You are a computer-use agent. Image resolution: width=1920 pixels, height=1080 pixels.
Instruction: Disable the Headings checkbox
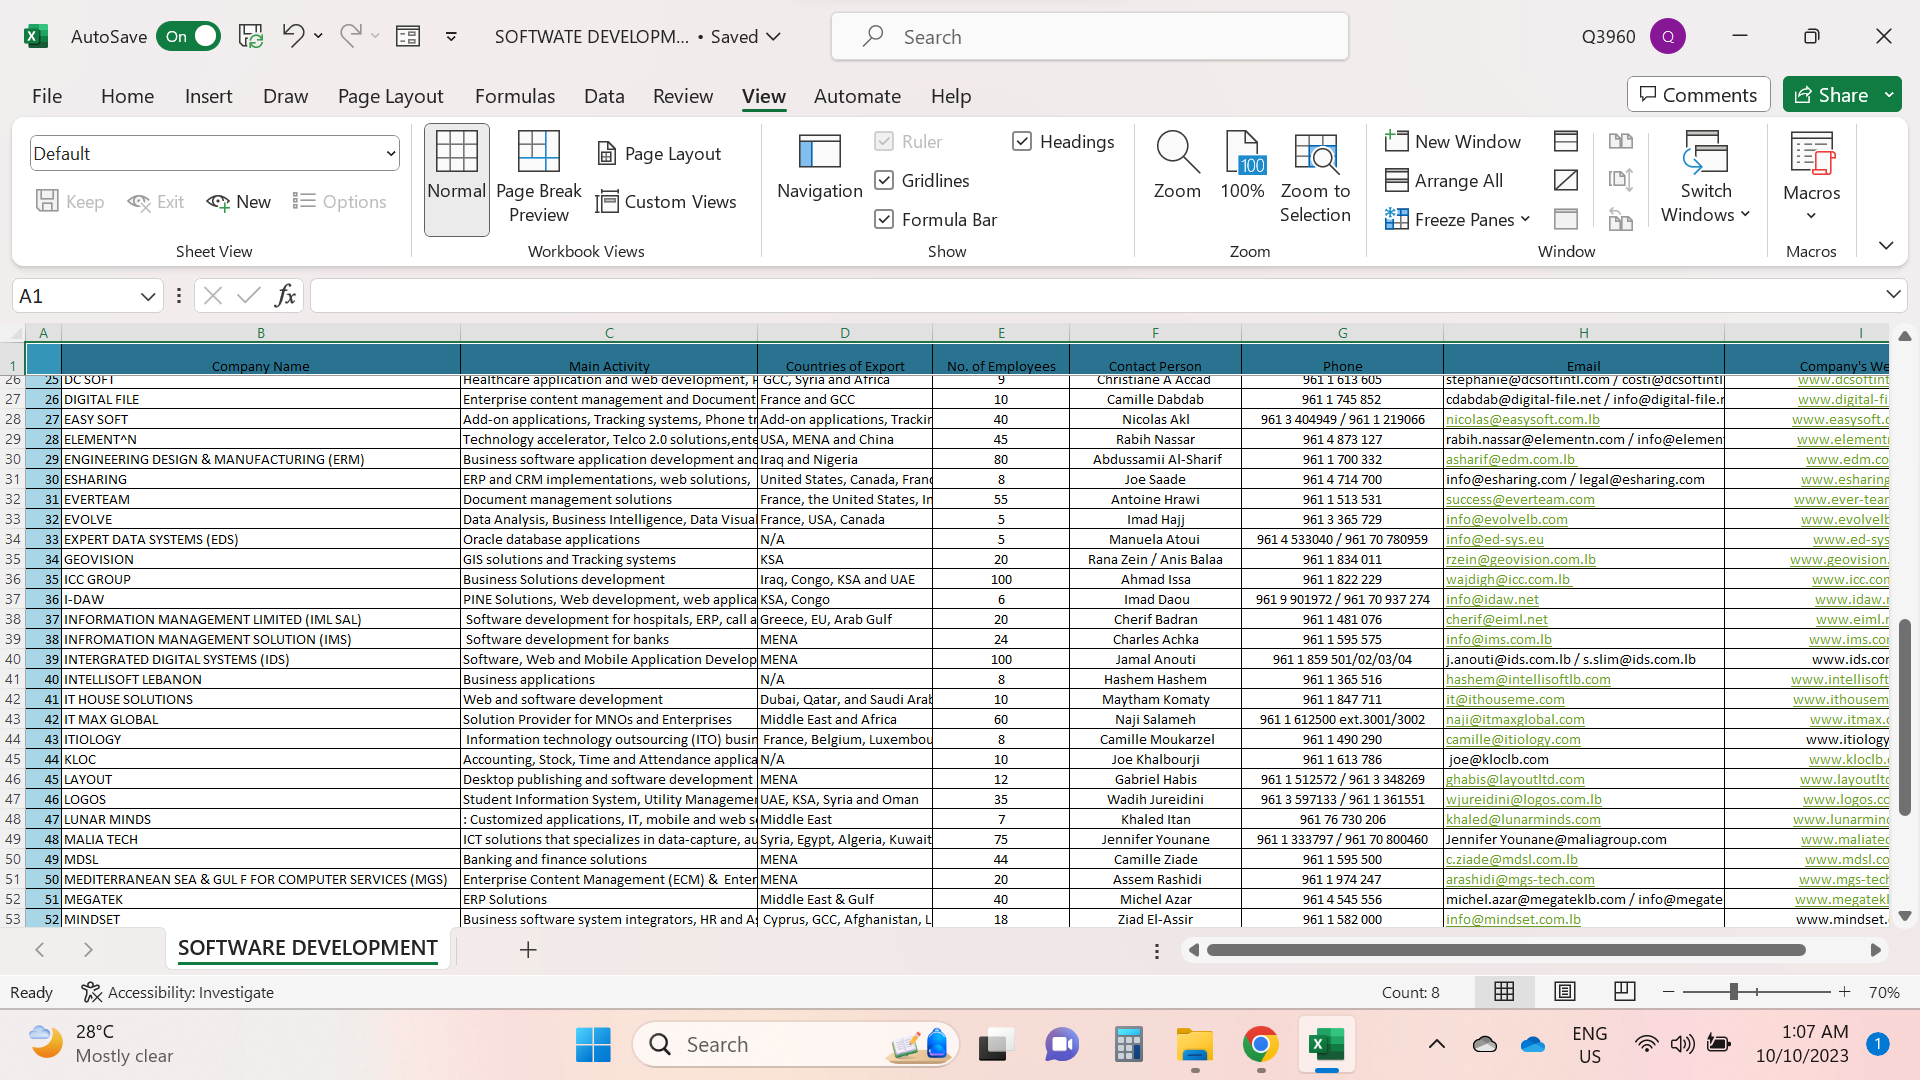coord(1022,141)
